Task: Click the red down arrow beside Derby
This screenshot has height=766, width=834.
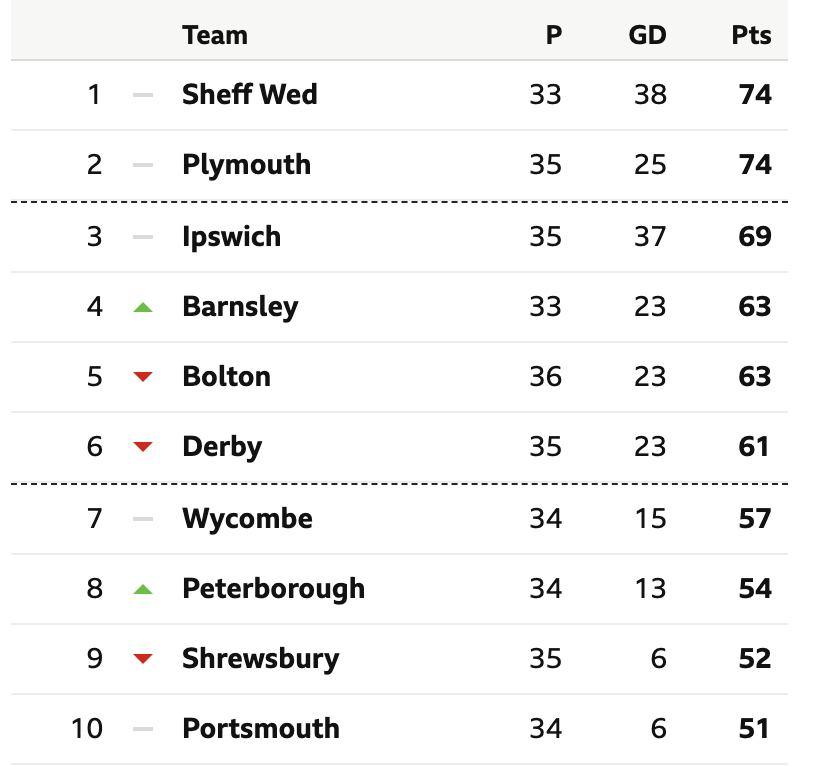Action: (143, 446)
